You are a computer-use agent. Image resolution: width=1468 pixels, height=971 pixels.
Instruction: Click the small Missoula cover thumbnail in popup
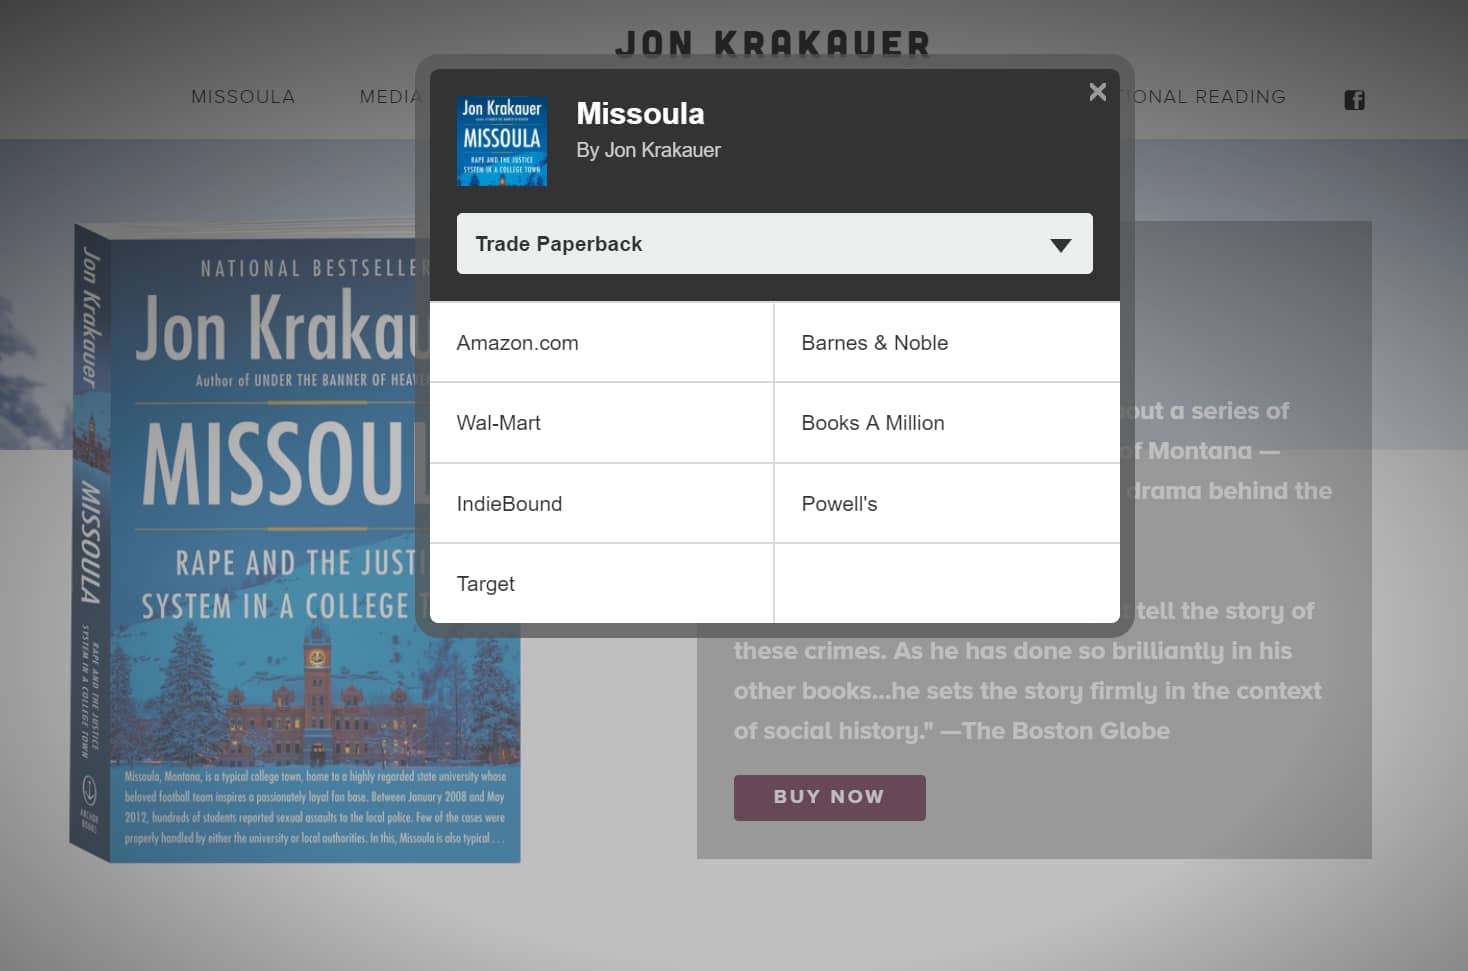pyautogui.click(x=502, y=141)
